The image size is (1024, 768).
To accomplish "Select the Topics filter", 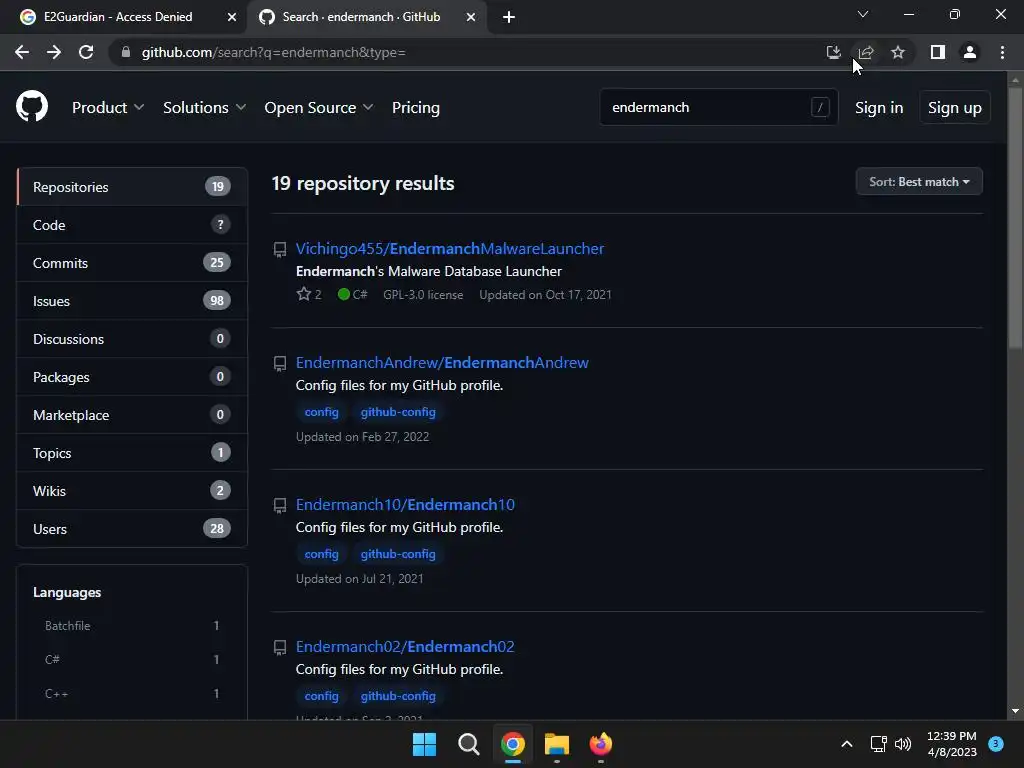I will 132,453.
